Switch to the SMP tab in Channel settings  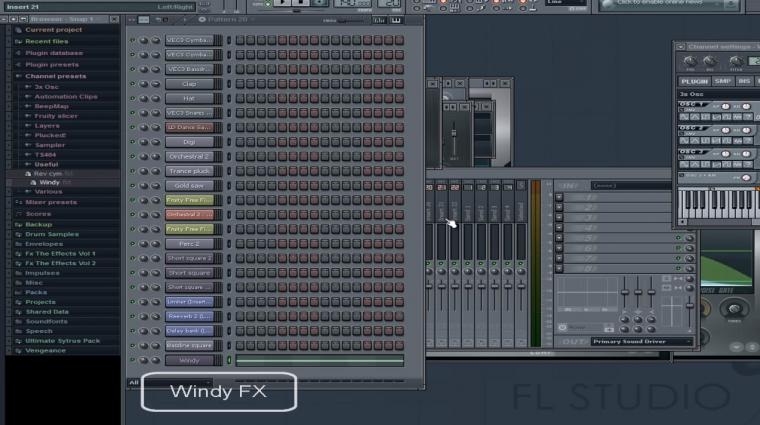(x=723, y=81)
